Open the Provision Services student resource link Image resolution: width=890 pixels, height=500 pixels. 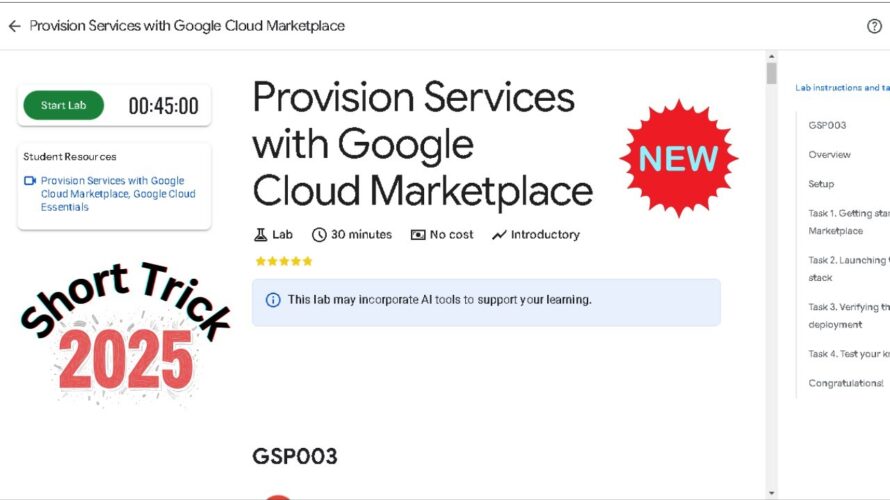[x=118, y=194]
